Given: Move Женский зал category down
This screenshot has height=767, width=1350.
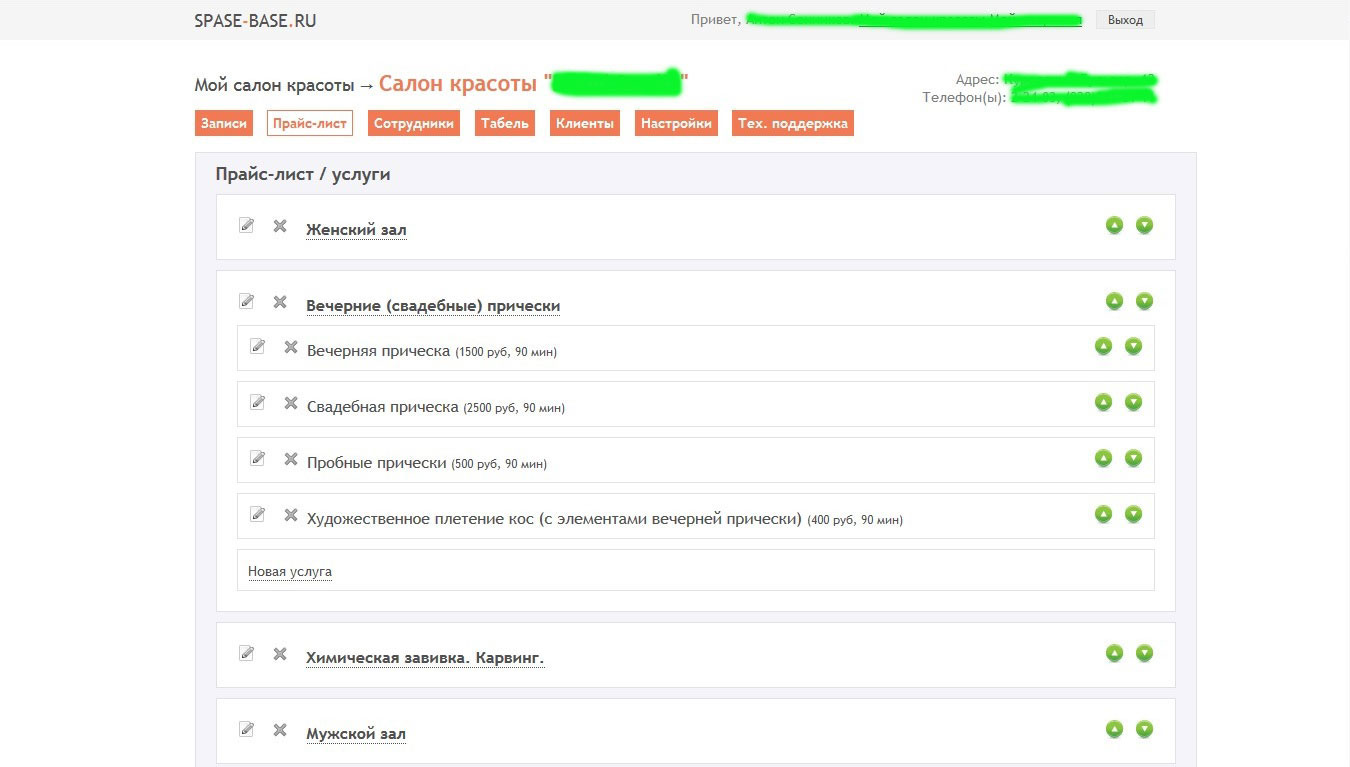Looking at the screenshot, I should pyautogui.click(x=1145, y=225).
